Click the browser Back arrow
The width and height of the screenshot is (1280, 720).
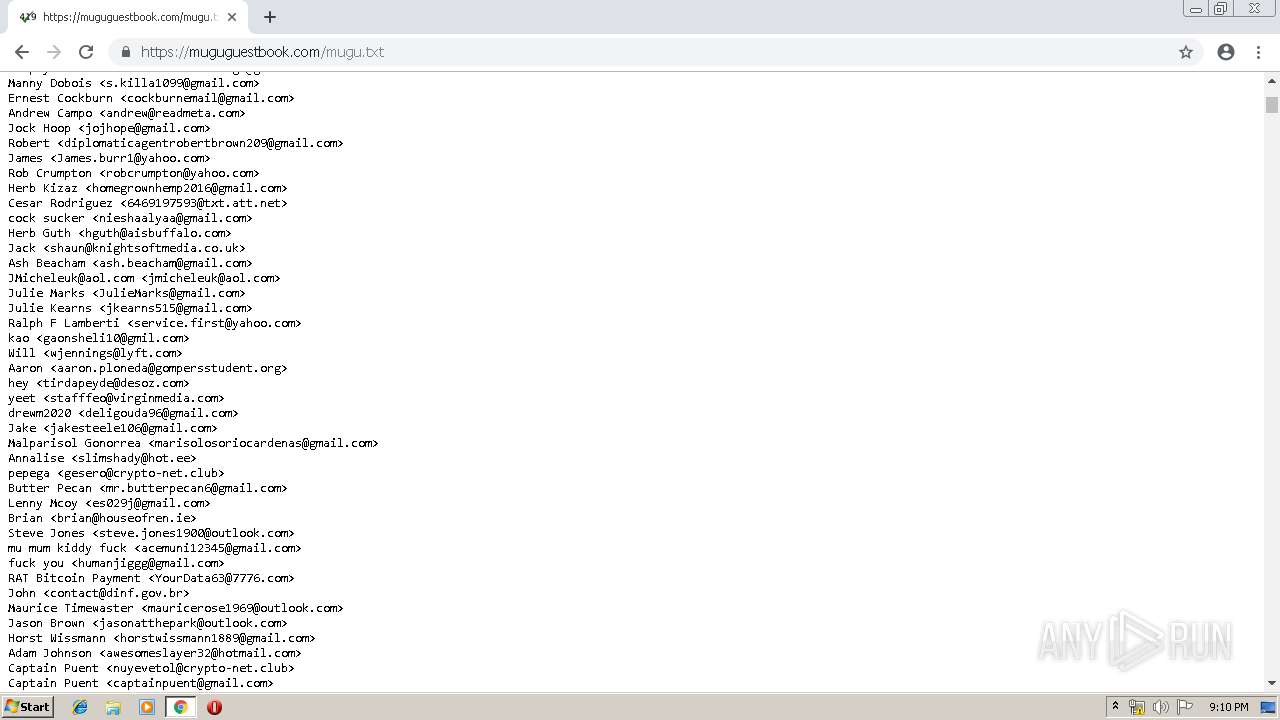22,52
